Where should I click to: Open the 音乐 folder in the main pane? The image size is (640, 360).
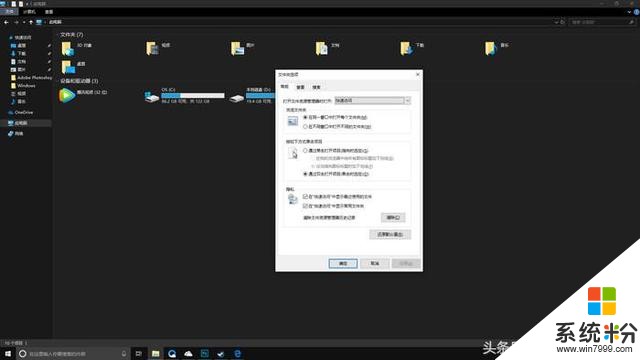[x=491, y=49]
